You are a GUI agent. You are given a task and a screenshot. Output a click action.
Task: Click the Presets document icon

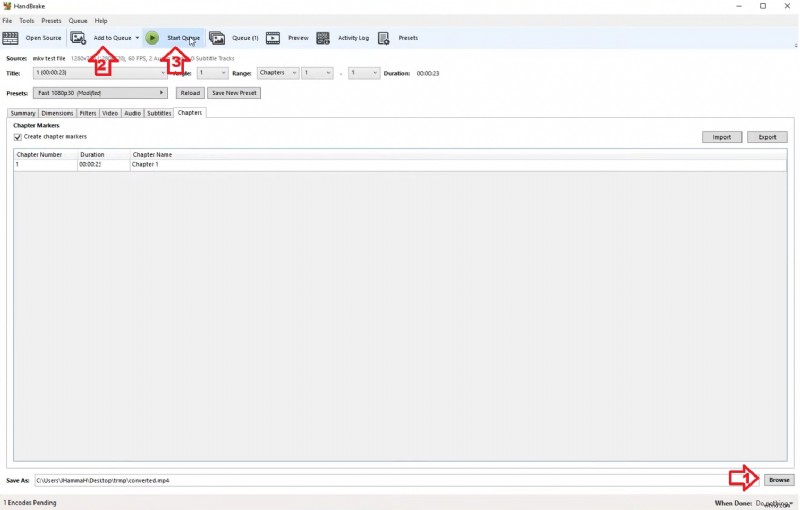coord(383,38)
